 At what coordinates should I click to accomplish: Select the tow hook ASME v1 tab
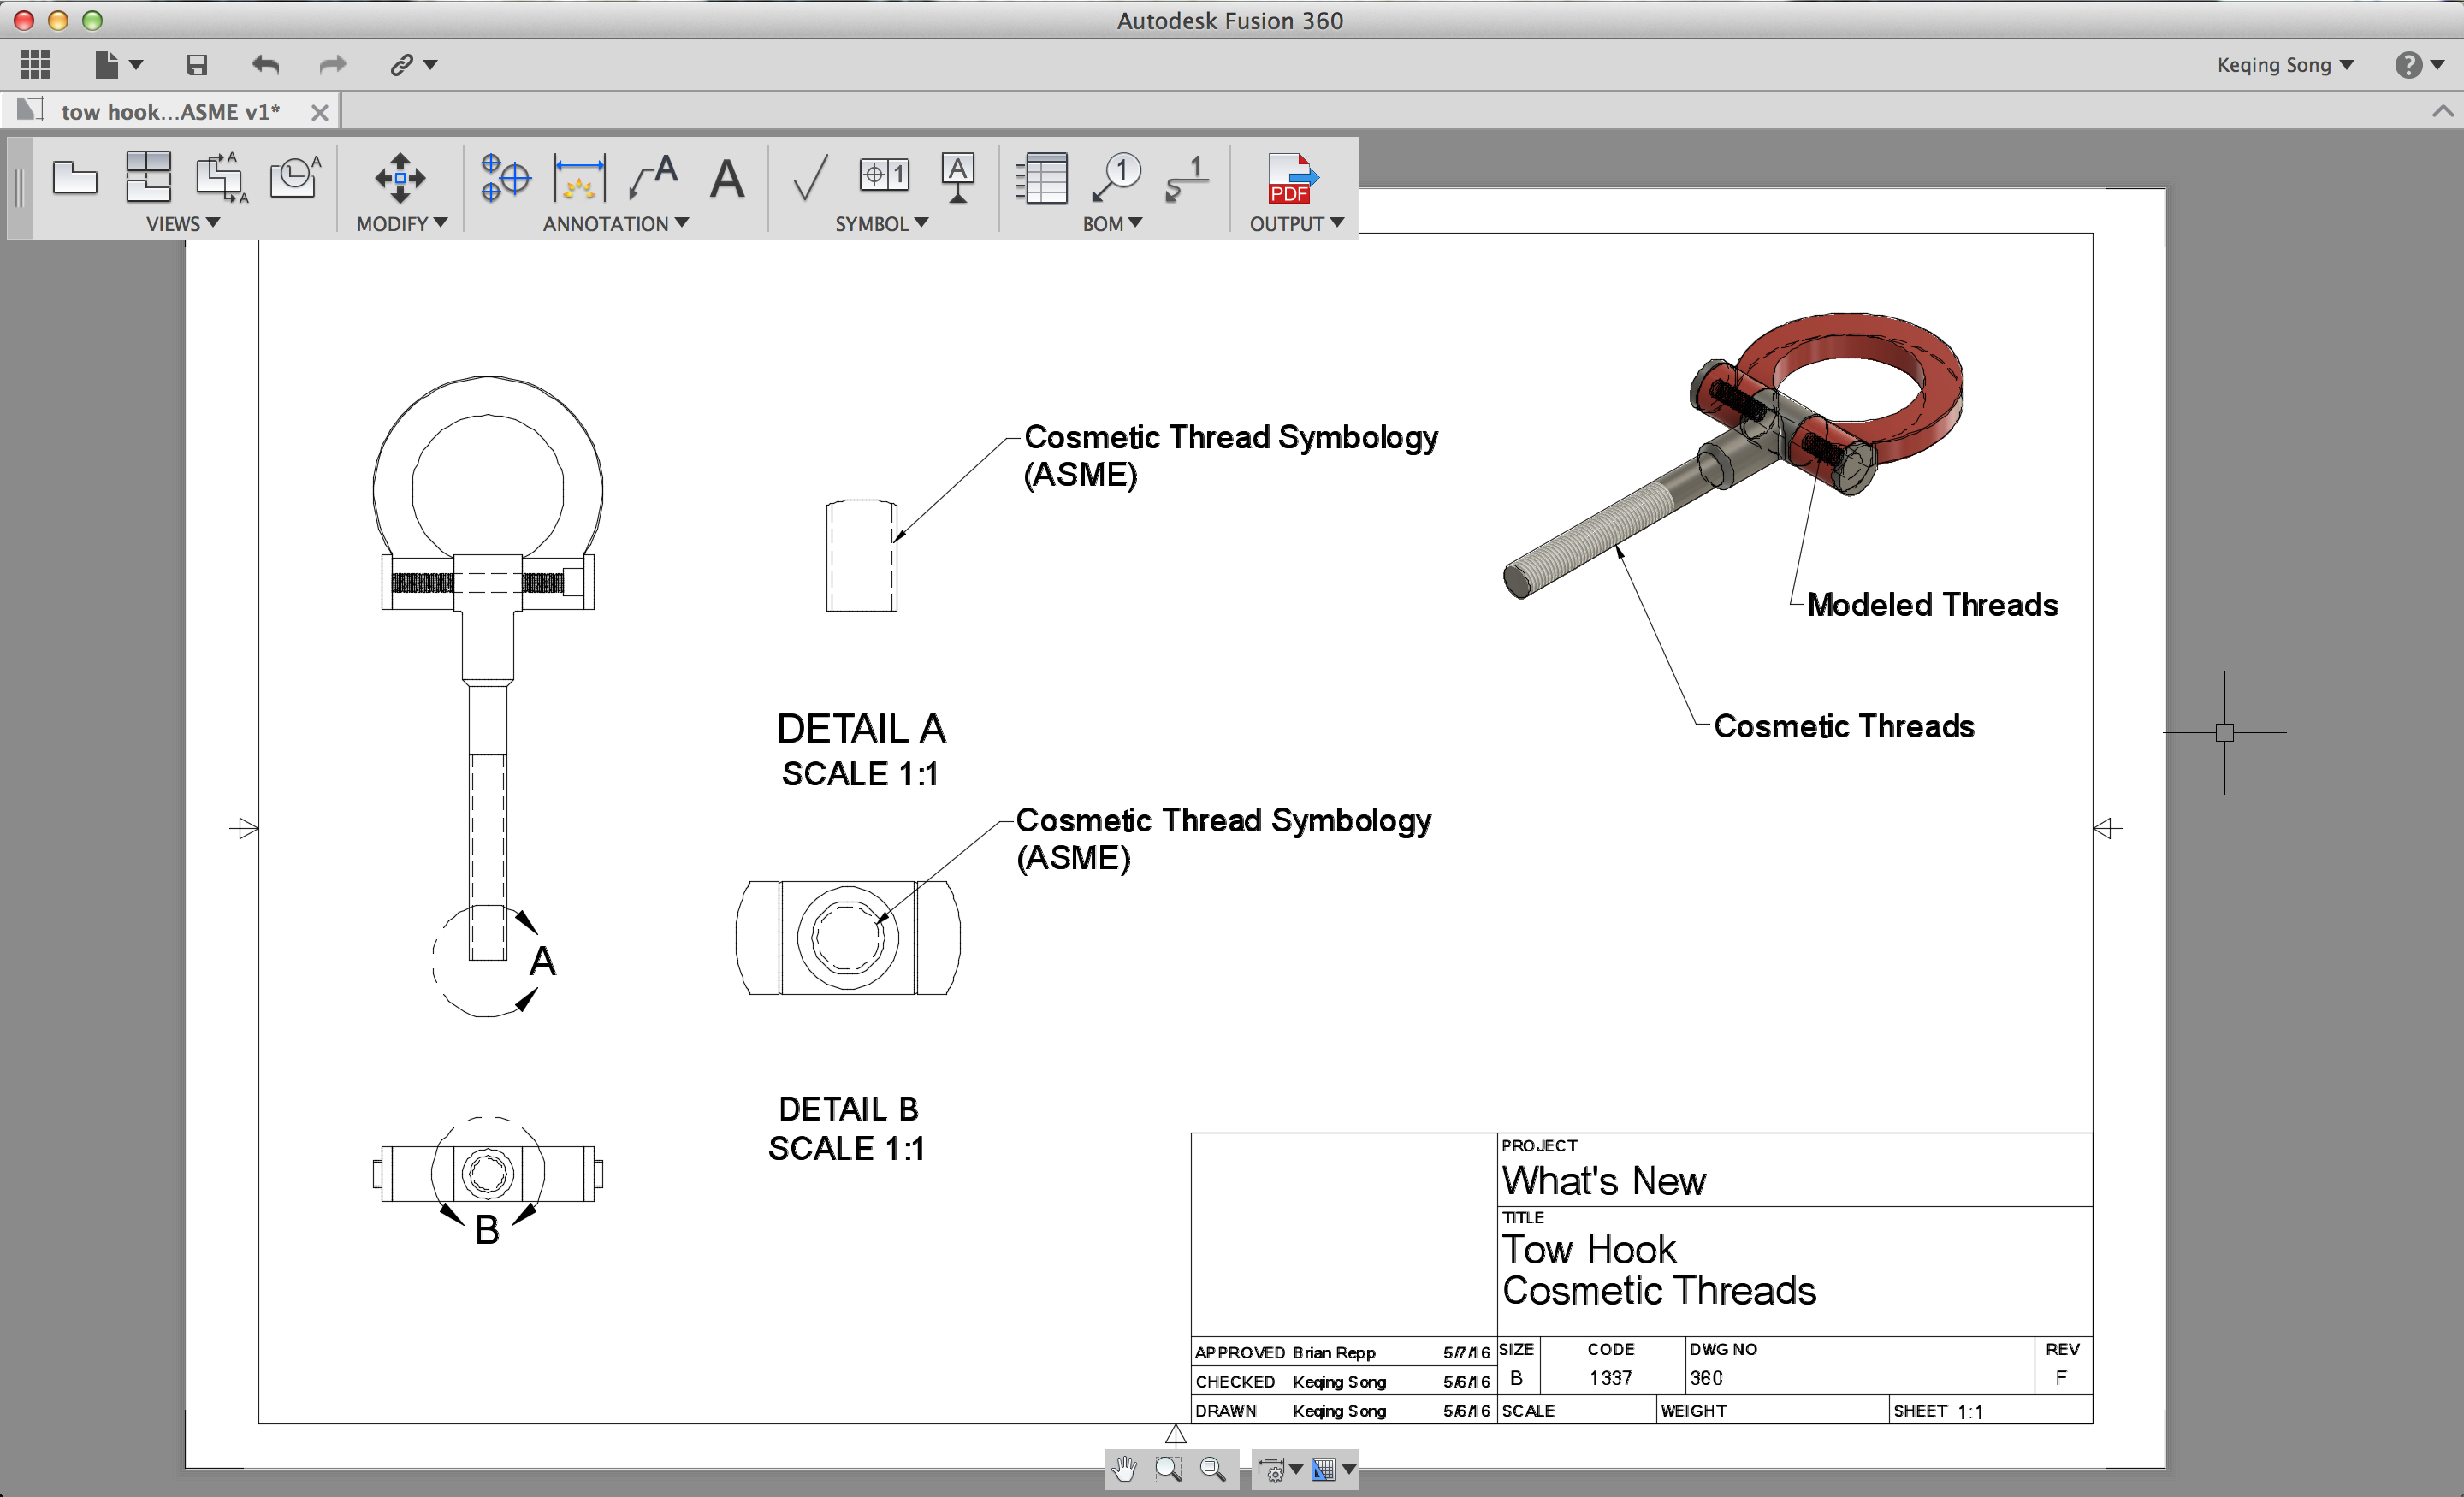point(170,112)
